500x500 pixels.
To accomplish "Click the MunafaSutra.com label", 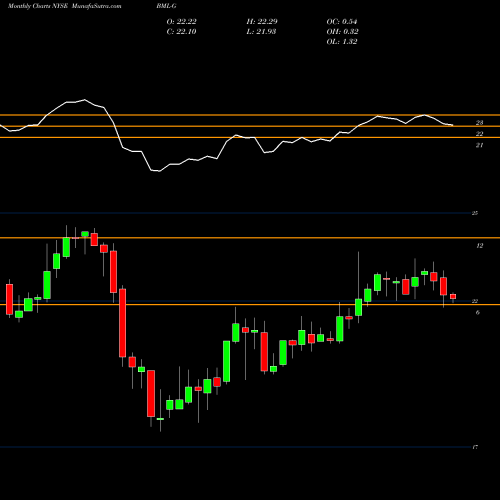I will tap(96, 6).
